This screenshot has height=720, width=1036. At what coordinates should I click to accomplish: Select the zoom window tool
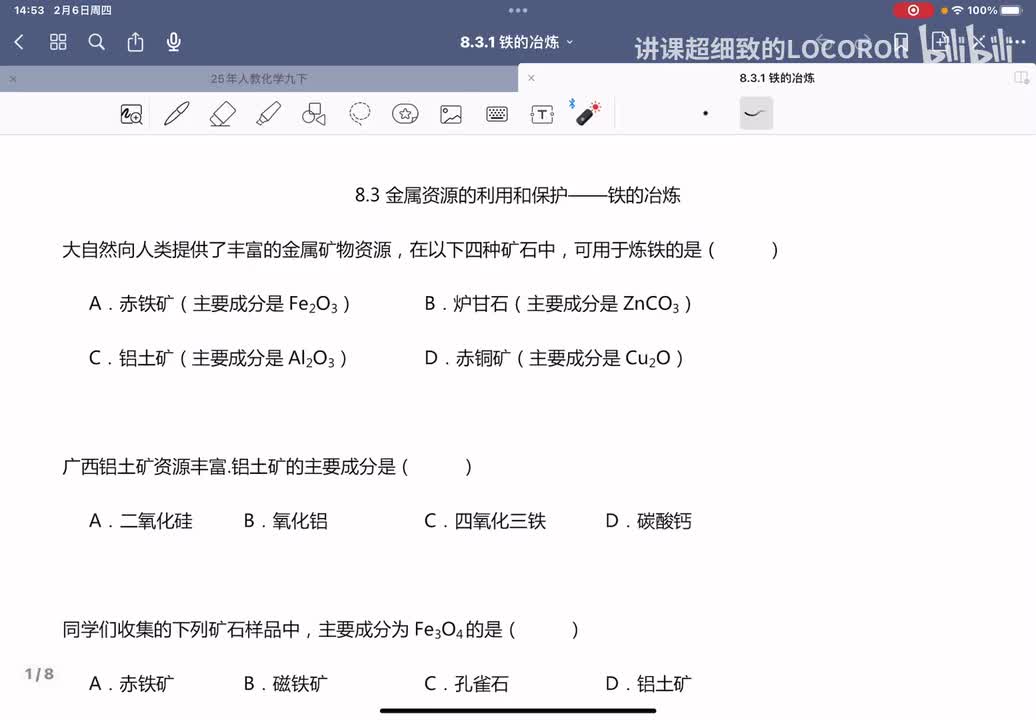(131, 114)
